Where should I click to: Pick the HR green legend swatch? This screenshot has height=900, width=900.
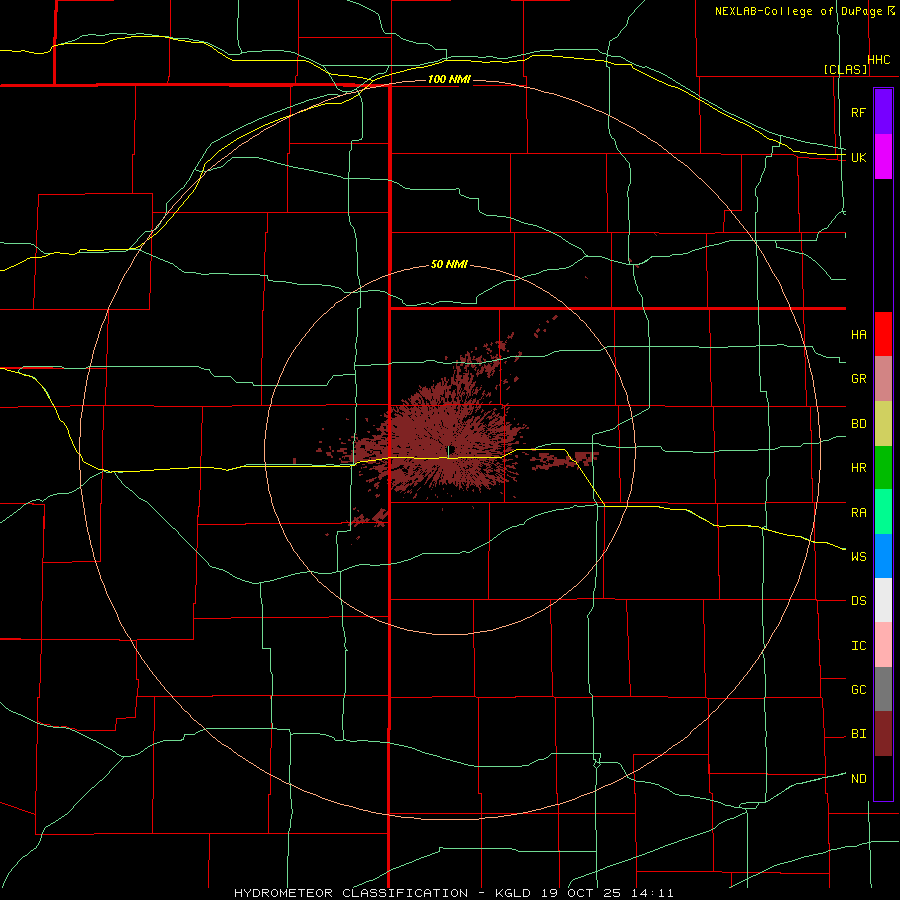tap(883, 467)
